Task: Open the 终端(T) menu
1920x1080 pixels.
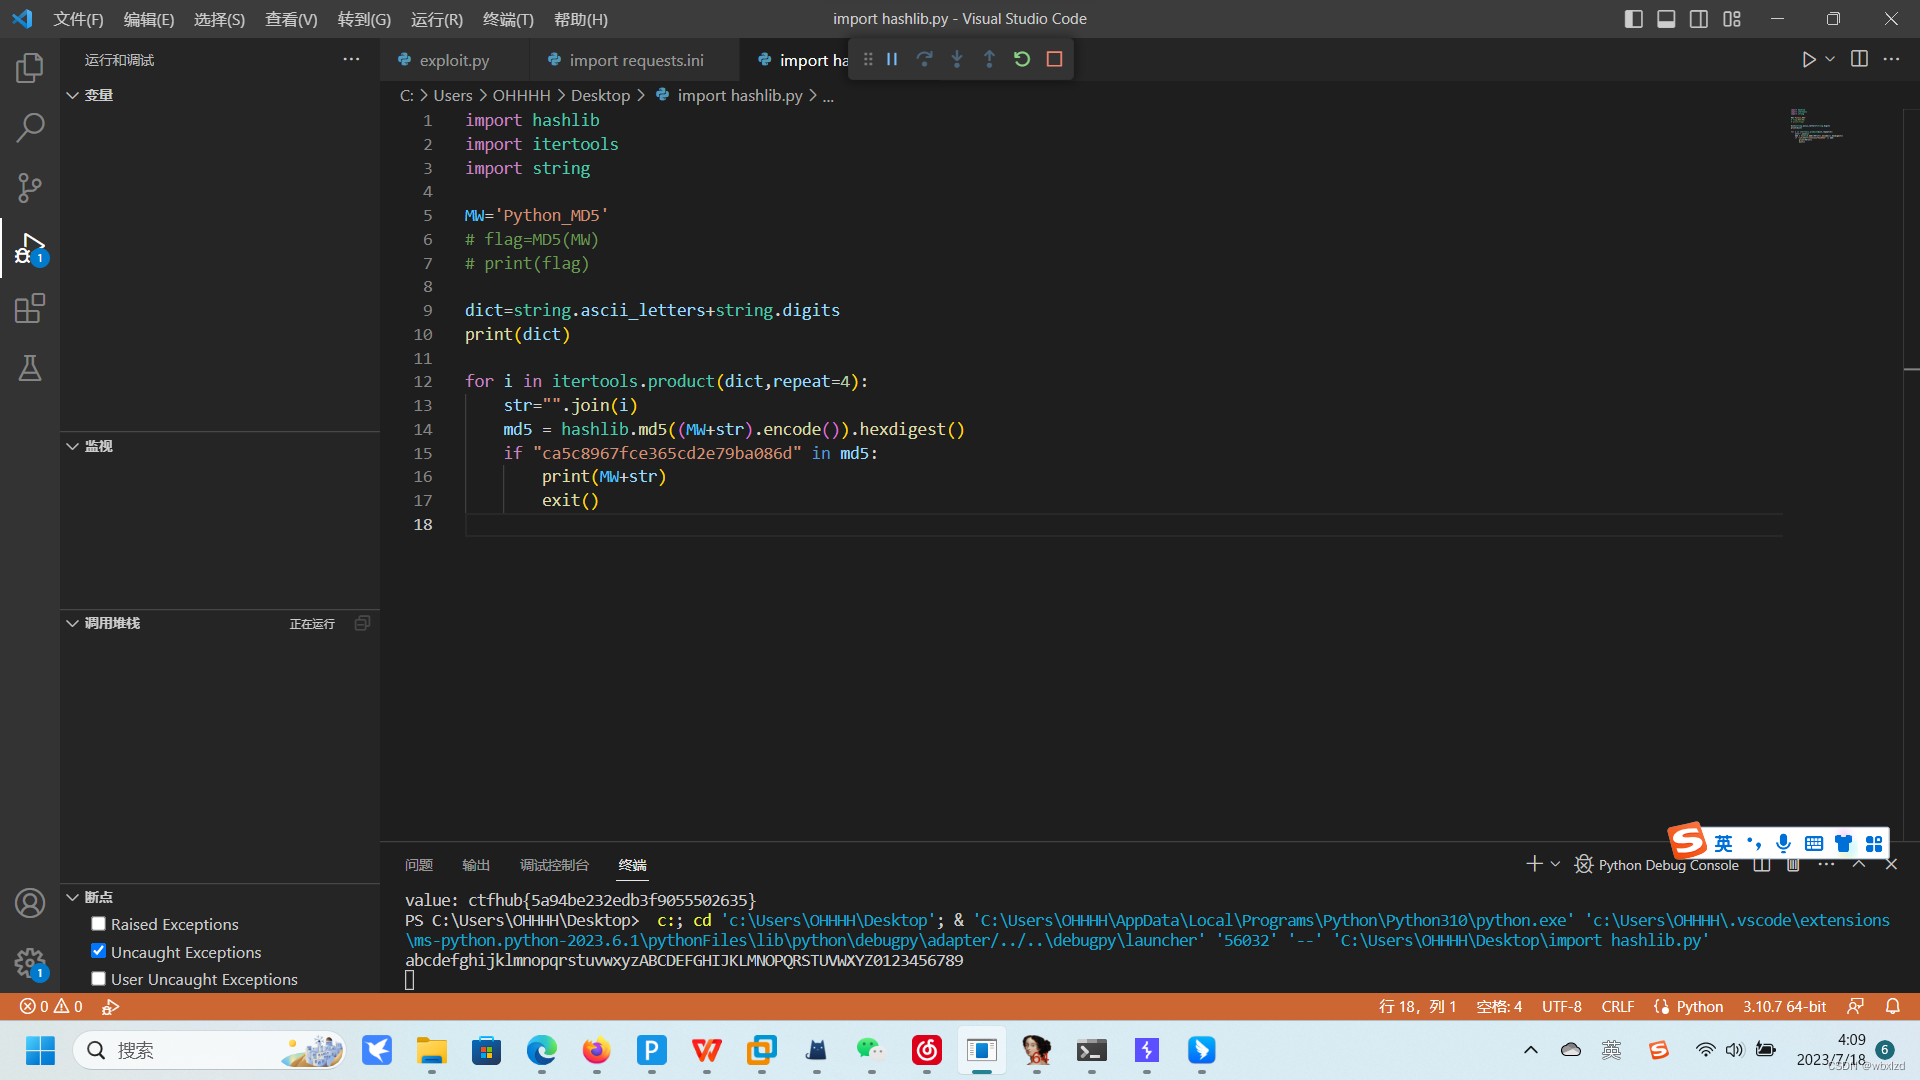Action: 508,19
